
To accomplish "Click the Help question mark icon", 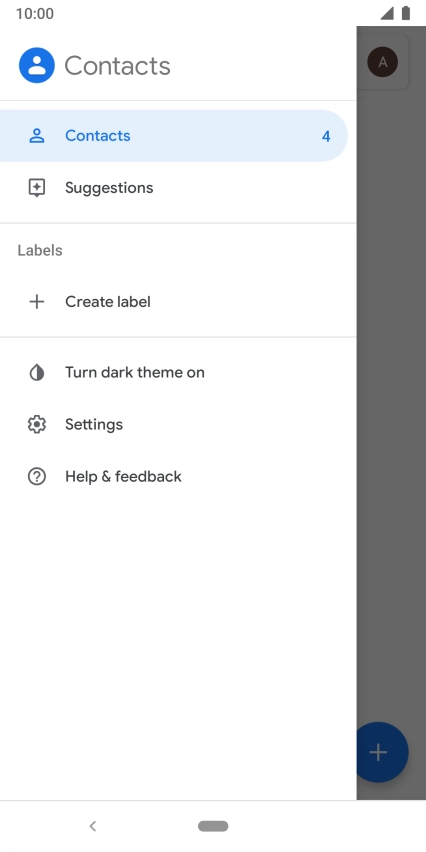I will [x=36, y=477].
